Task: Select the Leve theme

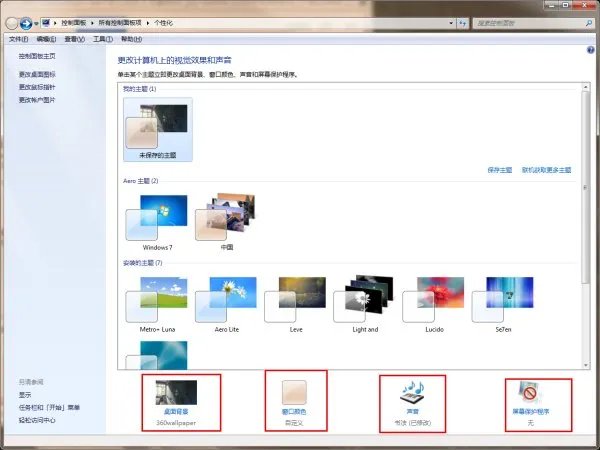Action: (296, 304)
